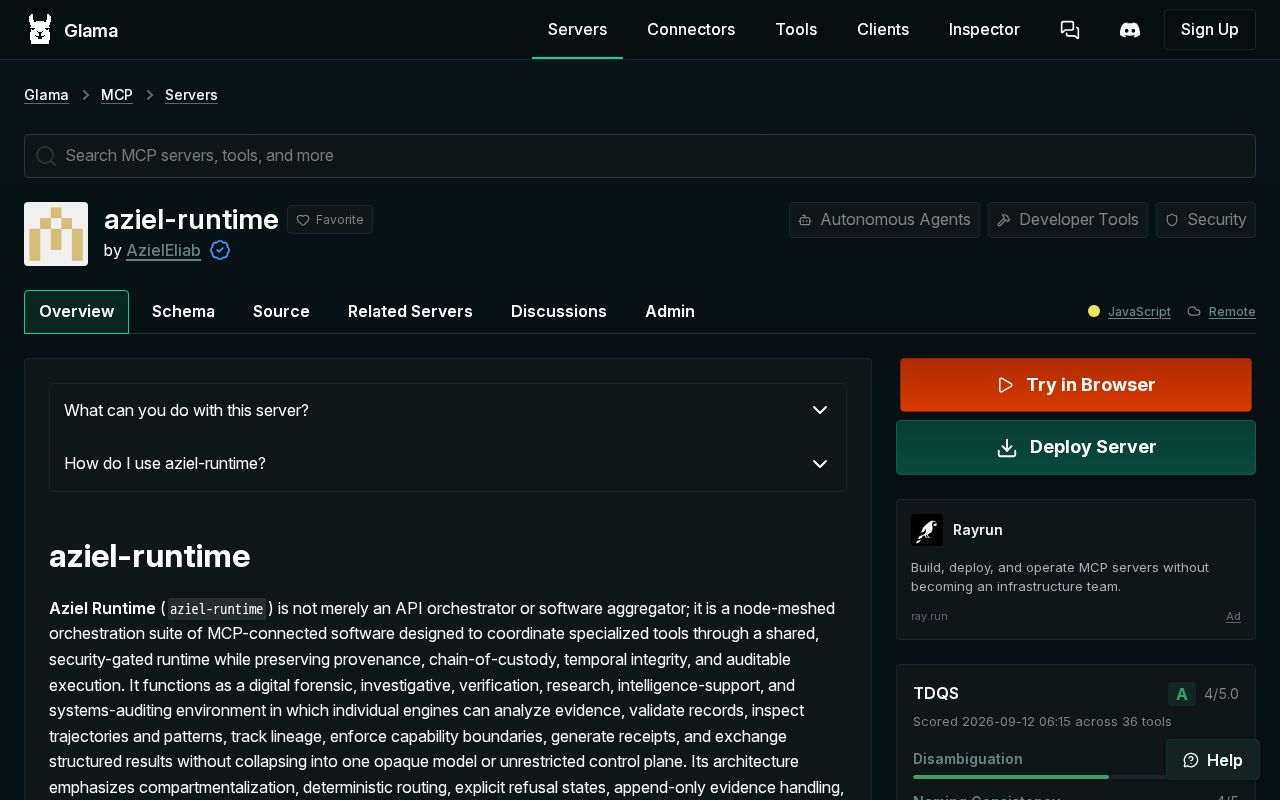Click the play icon in Try in Browser
Image resolution: width=1280 pixels, height=800 pixels.
1006,385
